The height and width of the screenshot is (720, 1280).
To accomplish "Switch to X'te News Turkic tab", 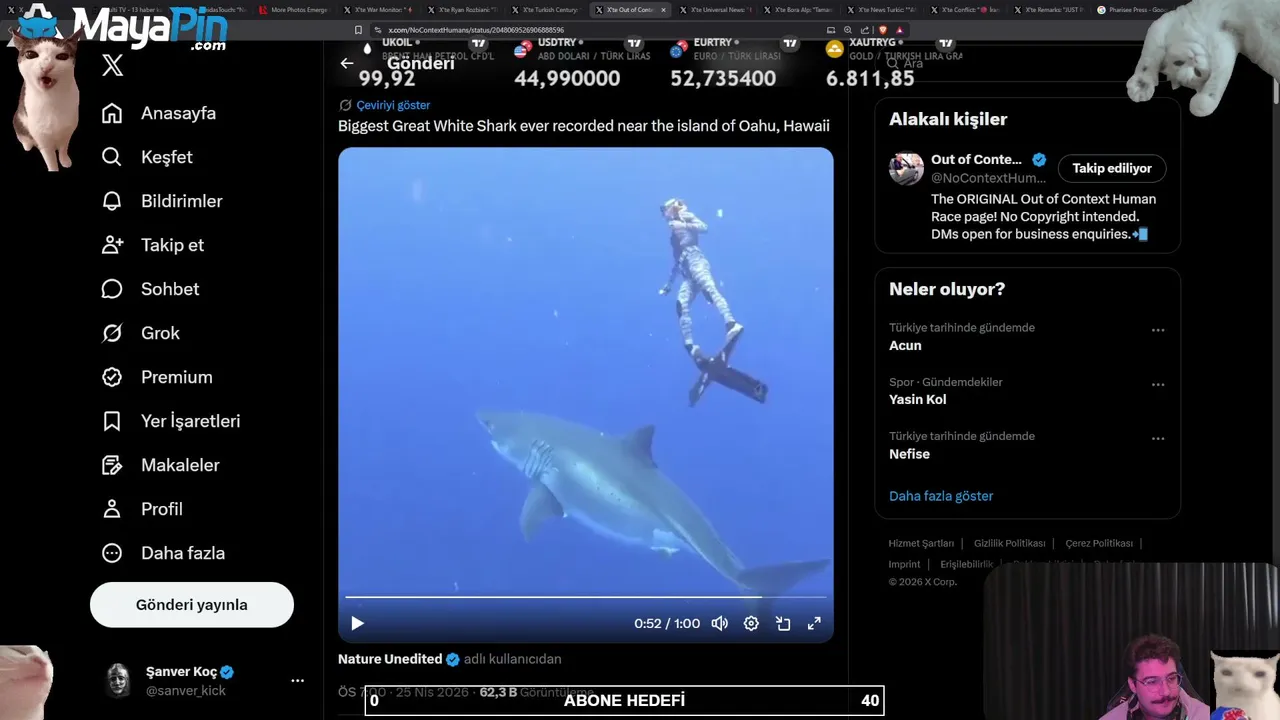I will tap(881, 10).
